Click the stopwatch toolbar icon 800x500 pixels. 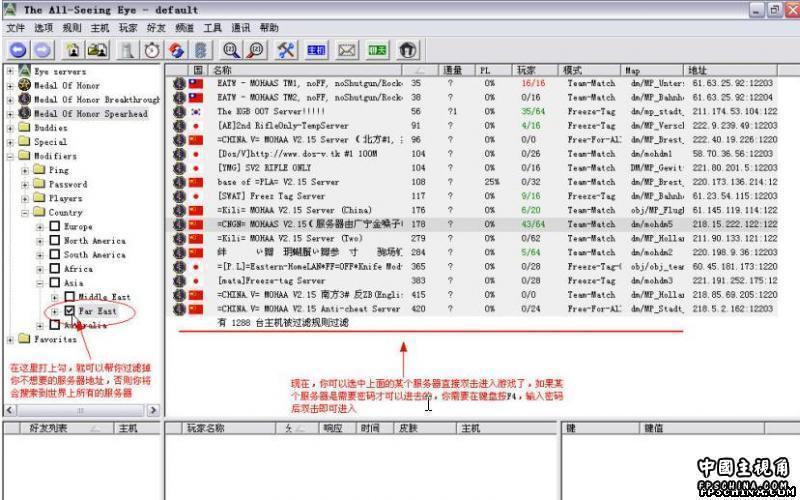coord(152,50)
